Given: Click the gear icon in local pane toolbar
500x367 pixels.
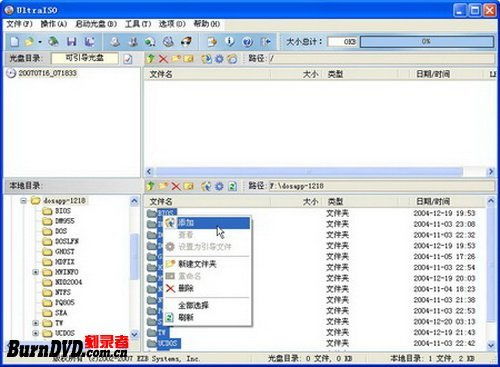Looking at the screenshot, I should (219, 186).
